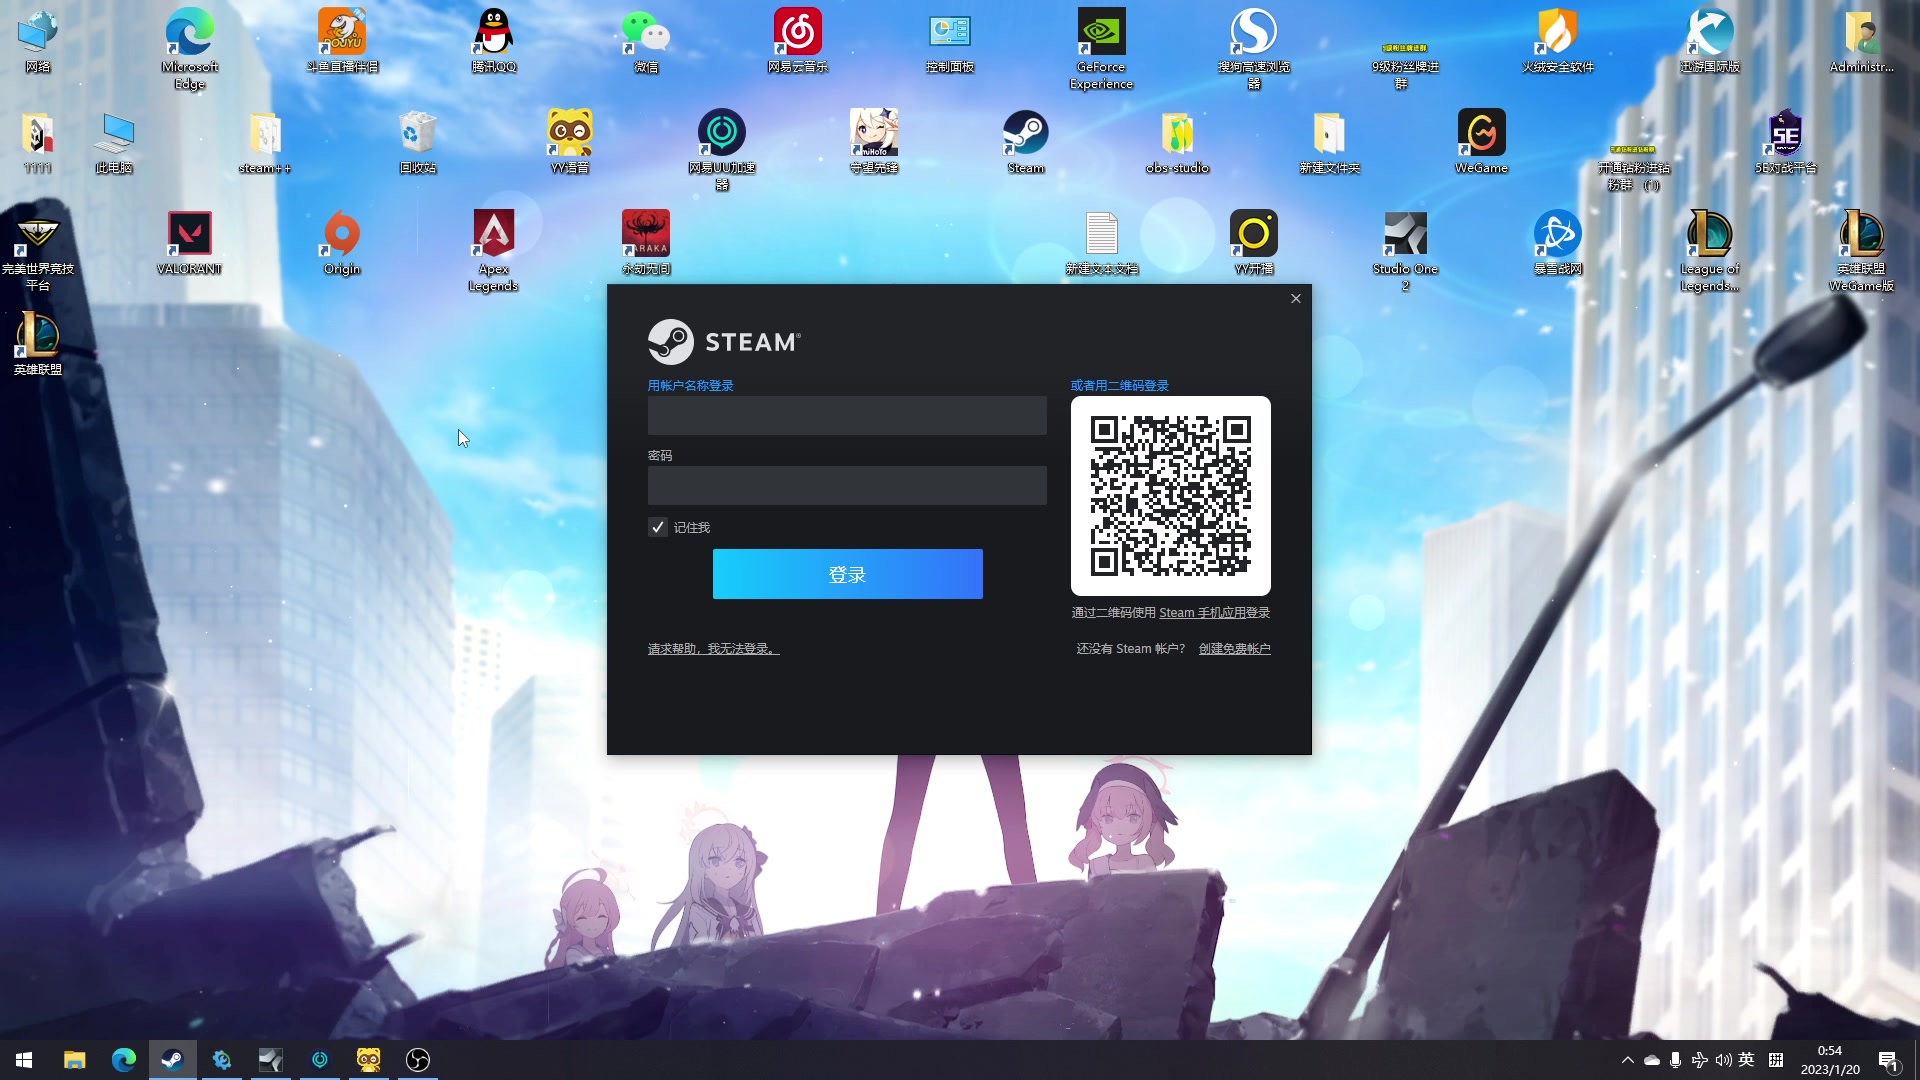Viewport: 1920px width, 1080px height.
Task: Click the Steam login QR code
Action: (x=1170, y=496)
